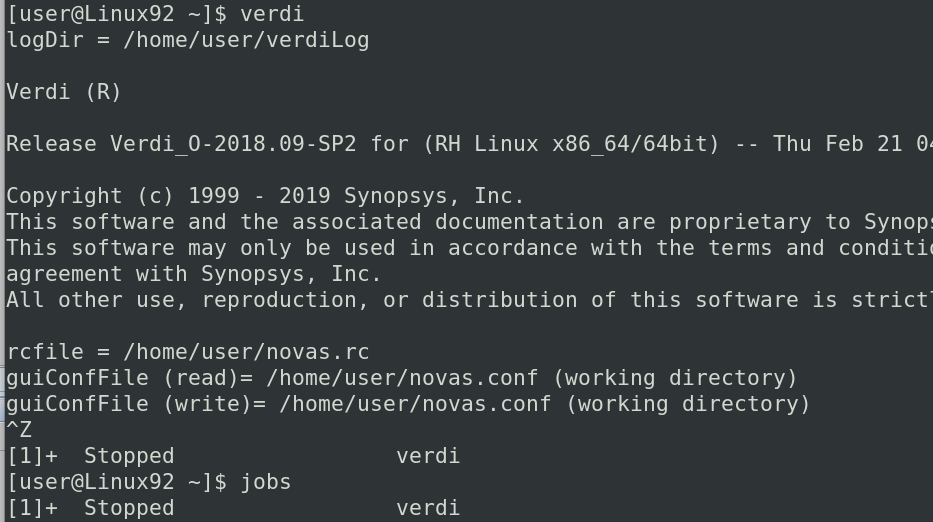Viewport: 933px width, 522px height.
Task: Click the '^Z' suspend marker line
Action: click(x=19, y=430)
